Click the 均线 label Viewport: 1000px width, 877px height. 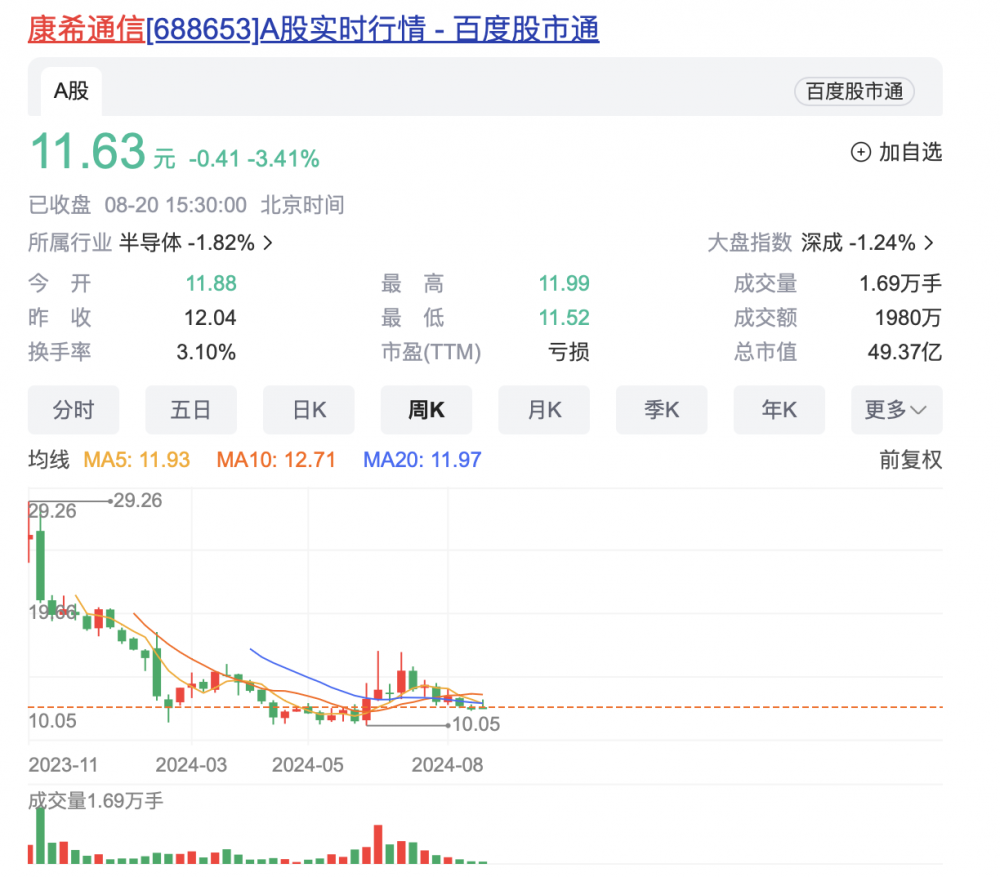(x=48, y=460)
